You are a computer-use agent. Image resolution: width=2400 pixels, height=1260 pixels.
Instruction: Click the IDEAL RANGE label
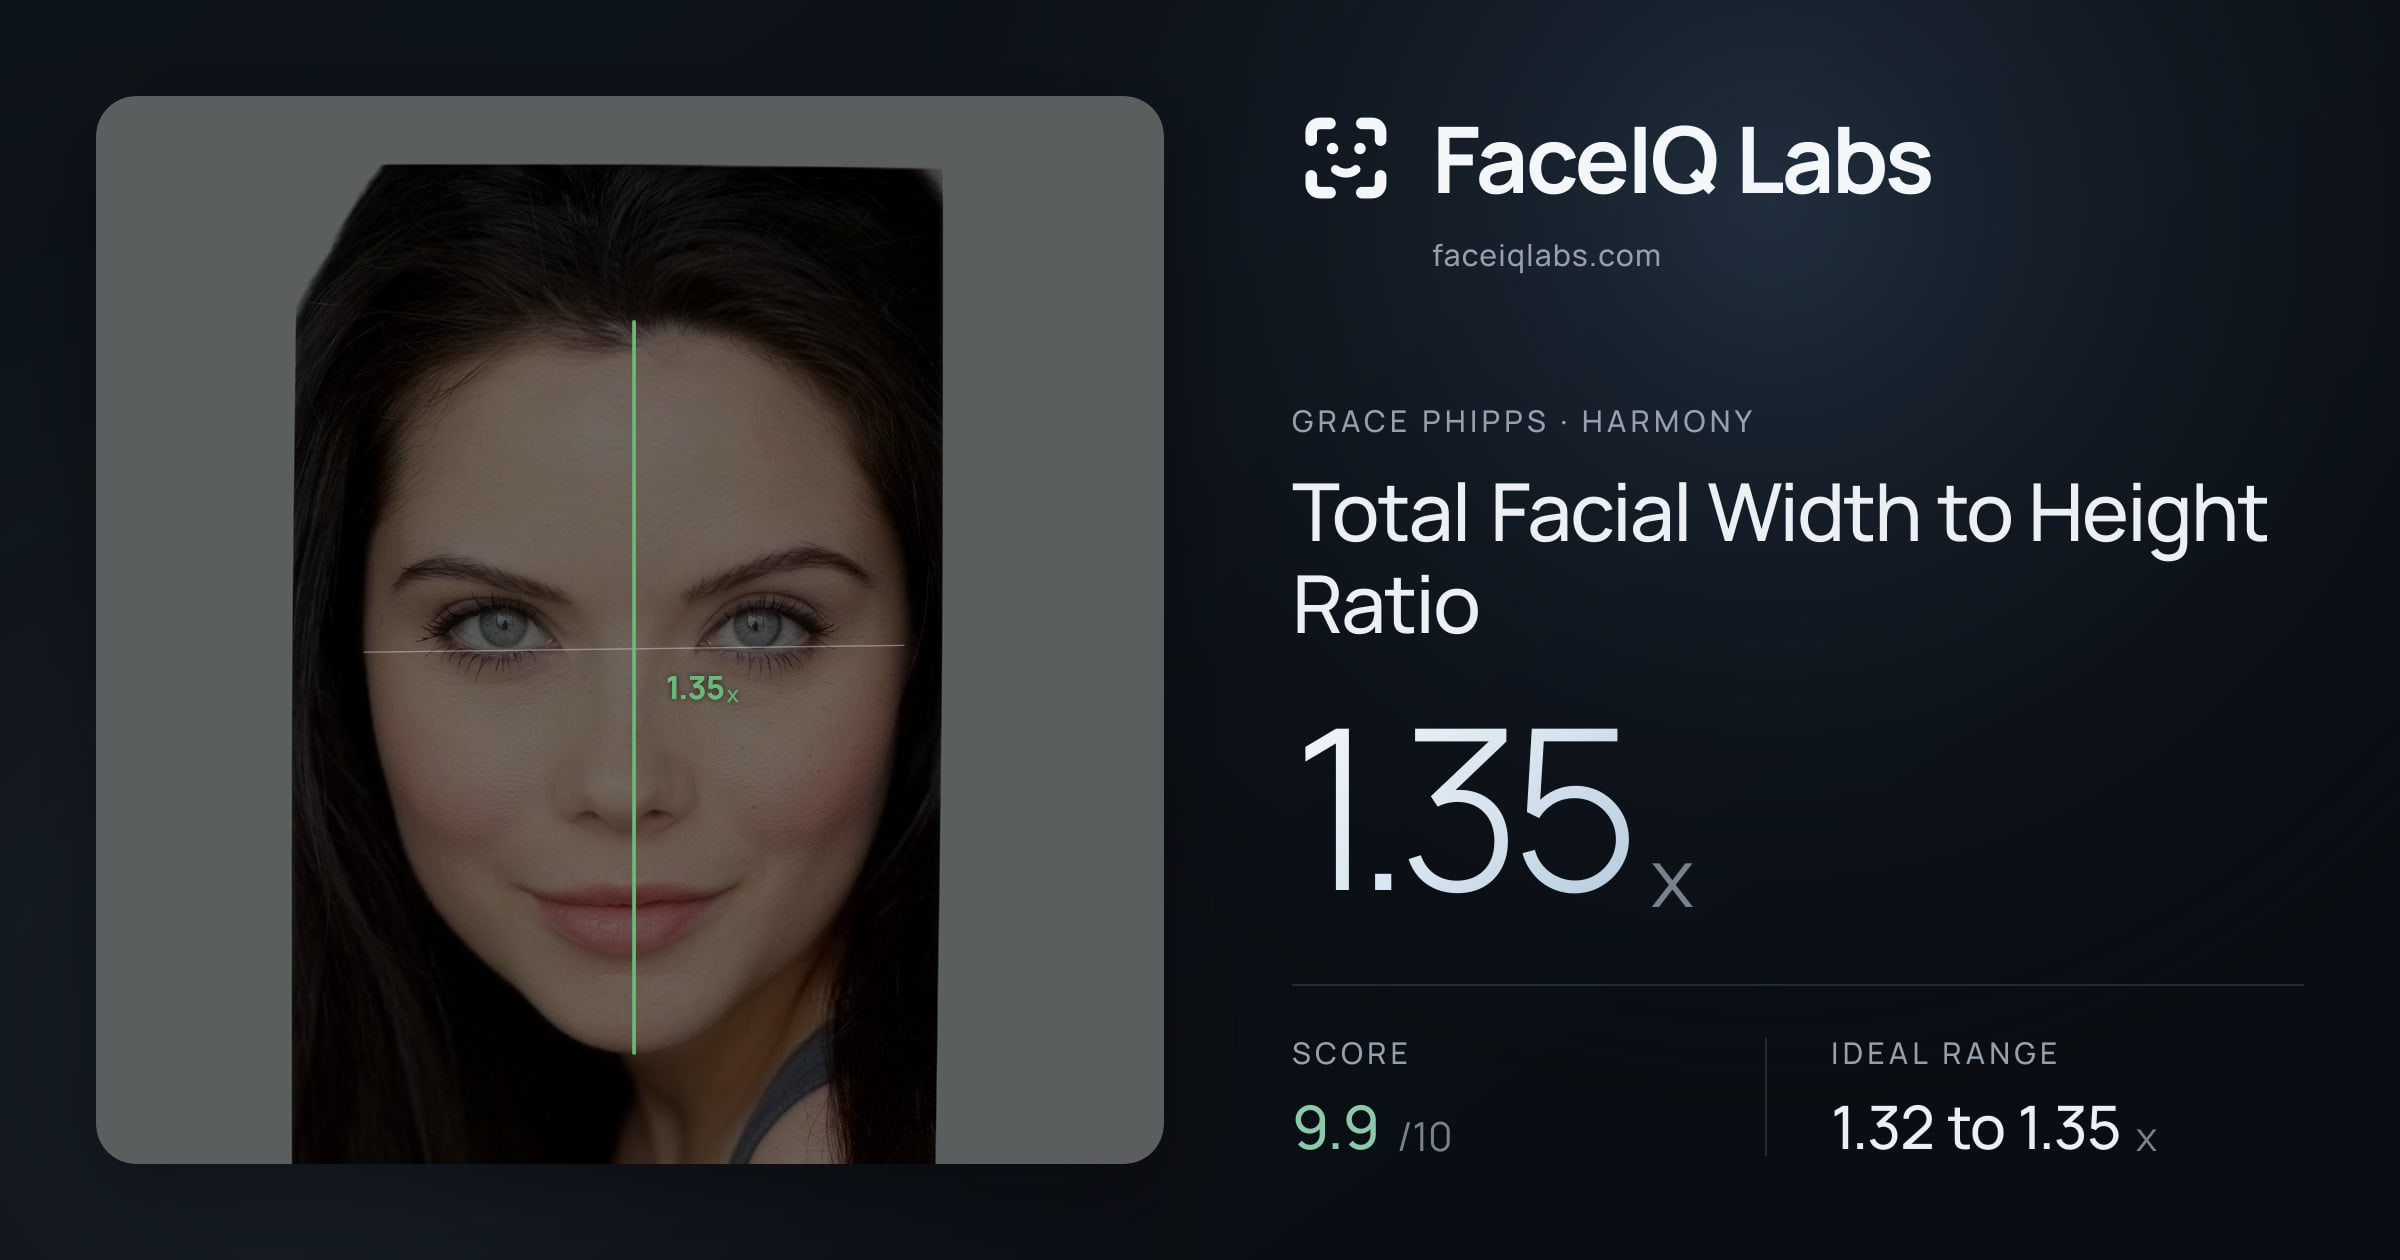[1944, 1053]
